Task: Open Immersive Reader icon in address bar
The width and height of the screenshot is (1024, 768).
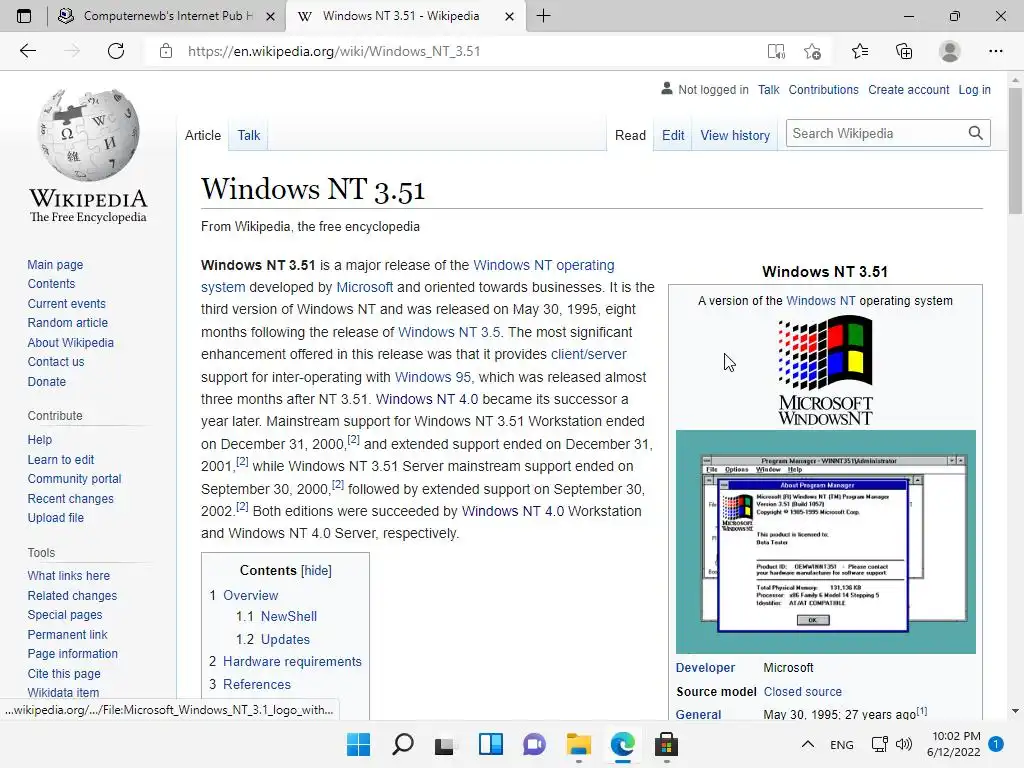Action: click(776, 51)
